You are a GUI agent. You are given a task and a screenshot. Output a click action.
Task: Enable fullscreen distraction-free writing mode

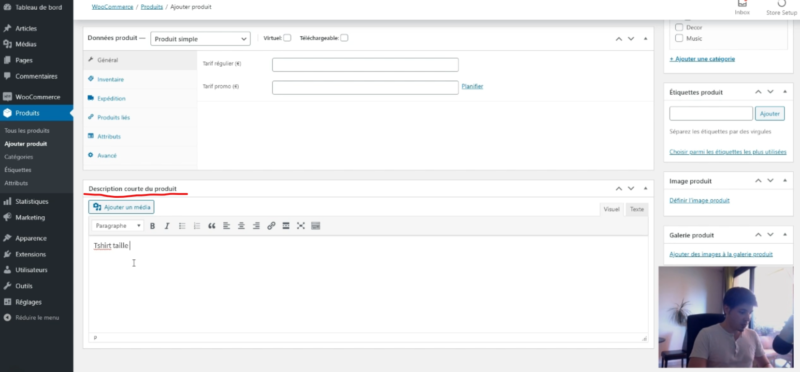(301, 226)
